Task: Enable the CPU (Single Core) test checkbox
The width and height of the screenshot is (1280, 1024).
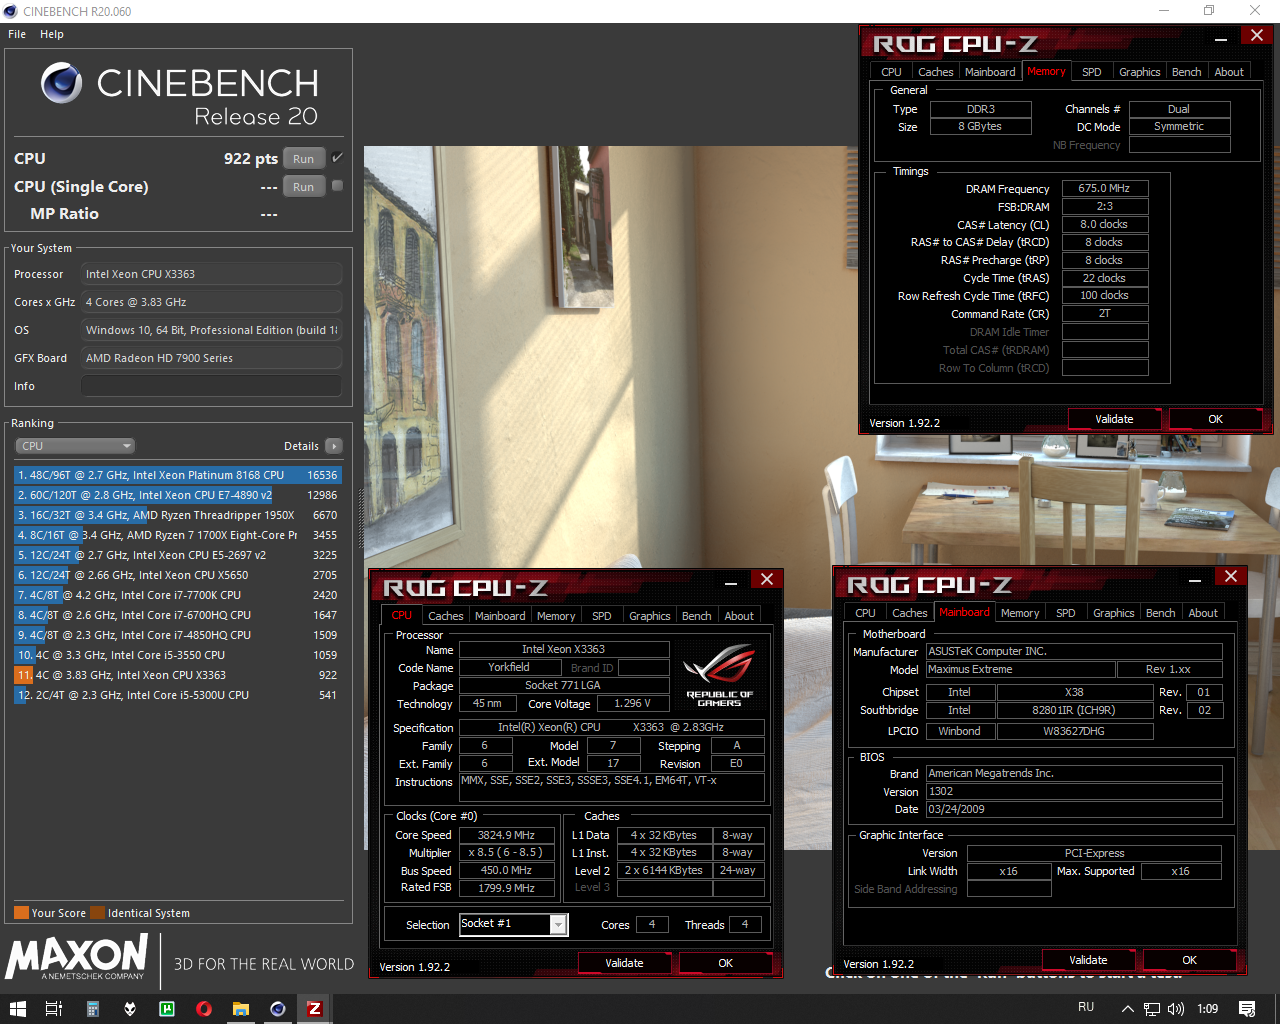Action: (x=337, y=186)
